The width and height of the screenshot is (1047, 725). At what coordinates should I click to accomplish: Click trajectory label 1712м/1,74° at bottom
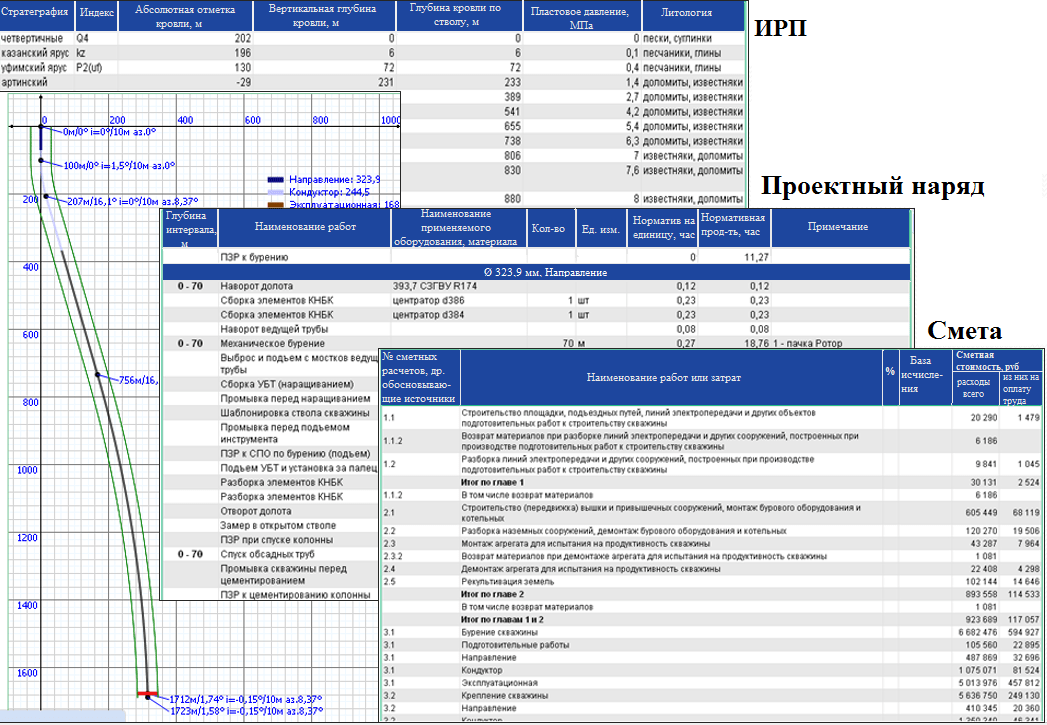(x=246, y=698)
